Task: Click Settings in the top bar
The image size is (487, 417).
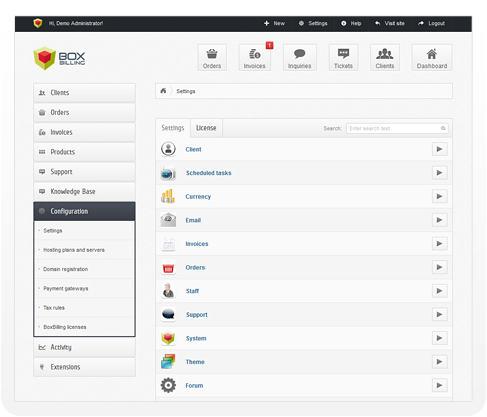Action: coord(313,23)
